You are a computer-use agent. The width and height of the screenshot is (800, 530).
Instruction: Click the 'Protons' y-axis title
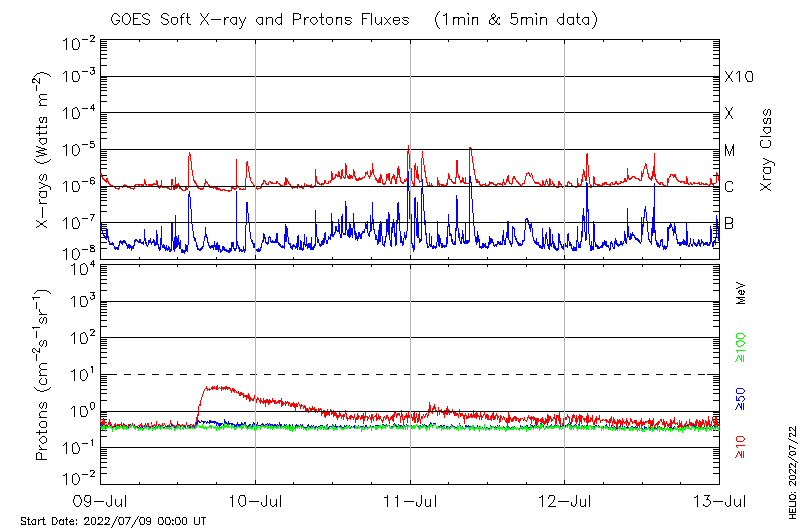pyautogui.click(x=43, y=375)
